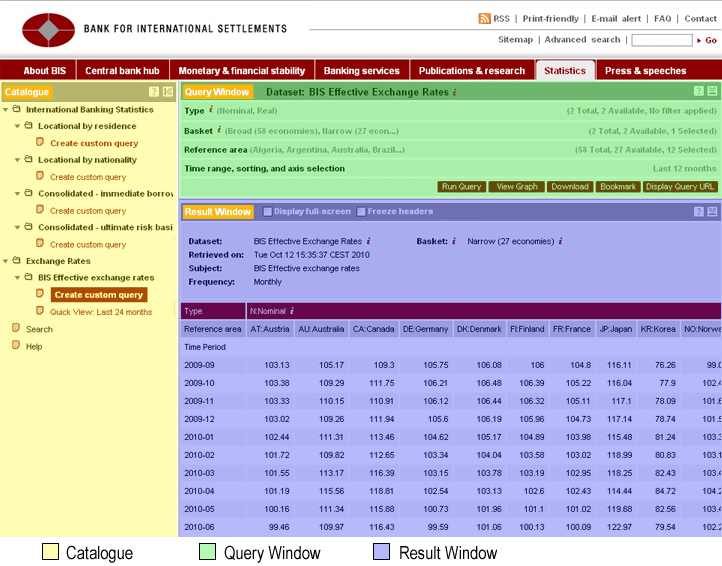Click the folder icon of Locational by residence
722x566 pixels.
(x=29, y=126)
